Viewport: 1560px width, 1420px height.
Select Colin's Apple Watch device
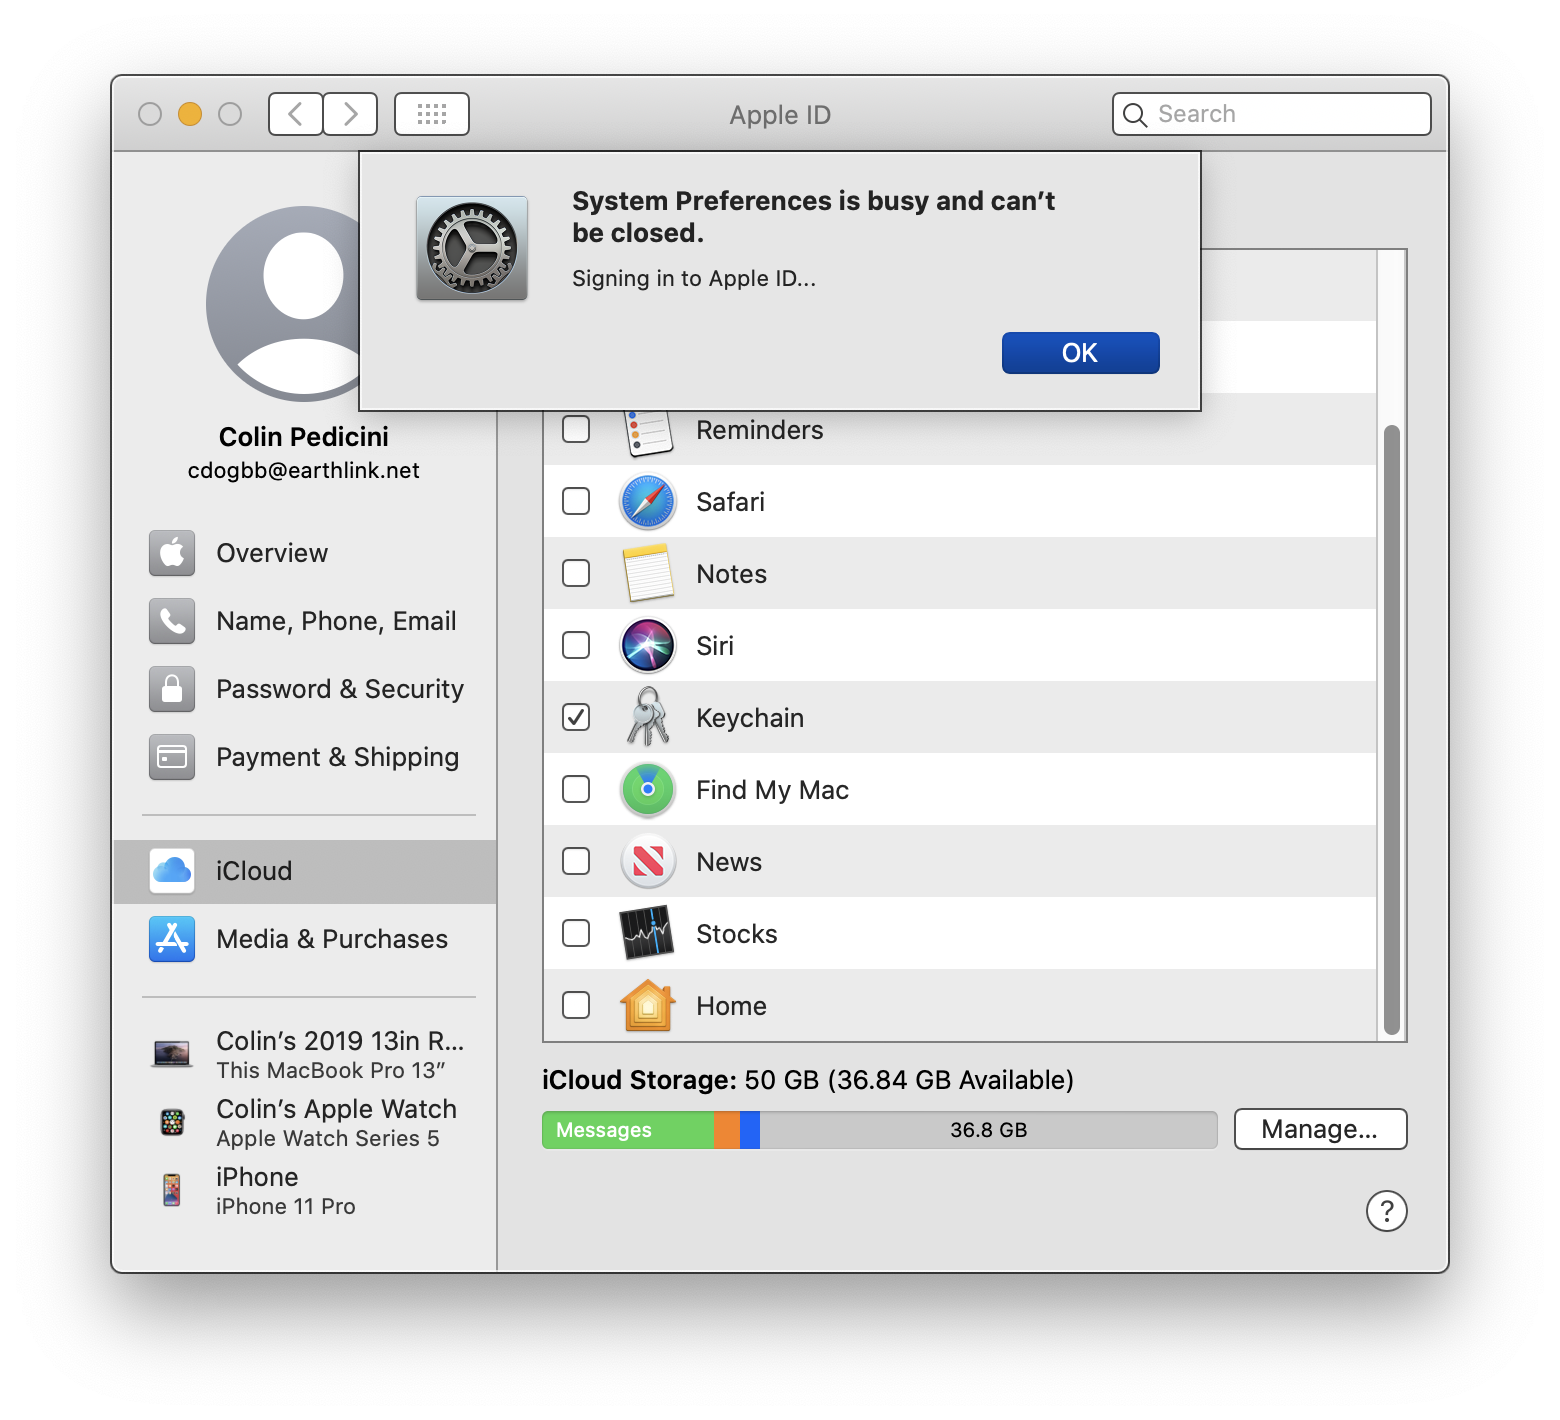[x=305, y=1122]
